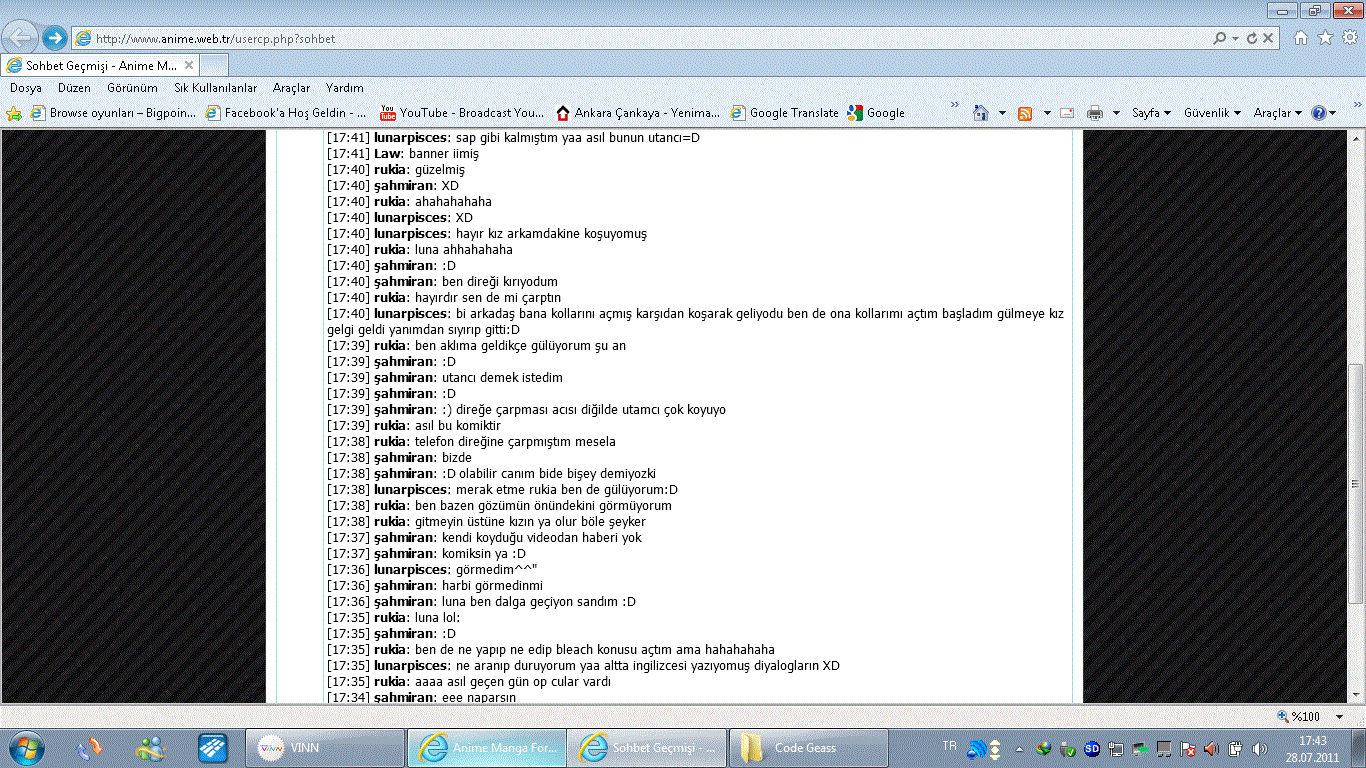Open the address bar autocomplete dropdown arrow

pos(1236,38)
